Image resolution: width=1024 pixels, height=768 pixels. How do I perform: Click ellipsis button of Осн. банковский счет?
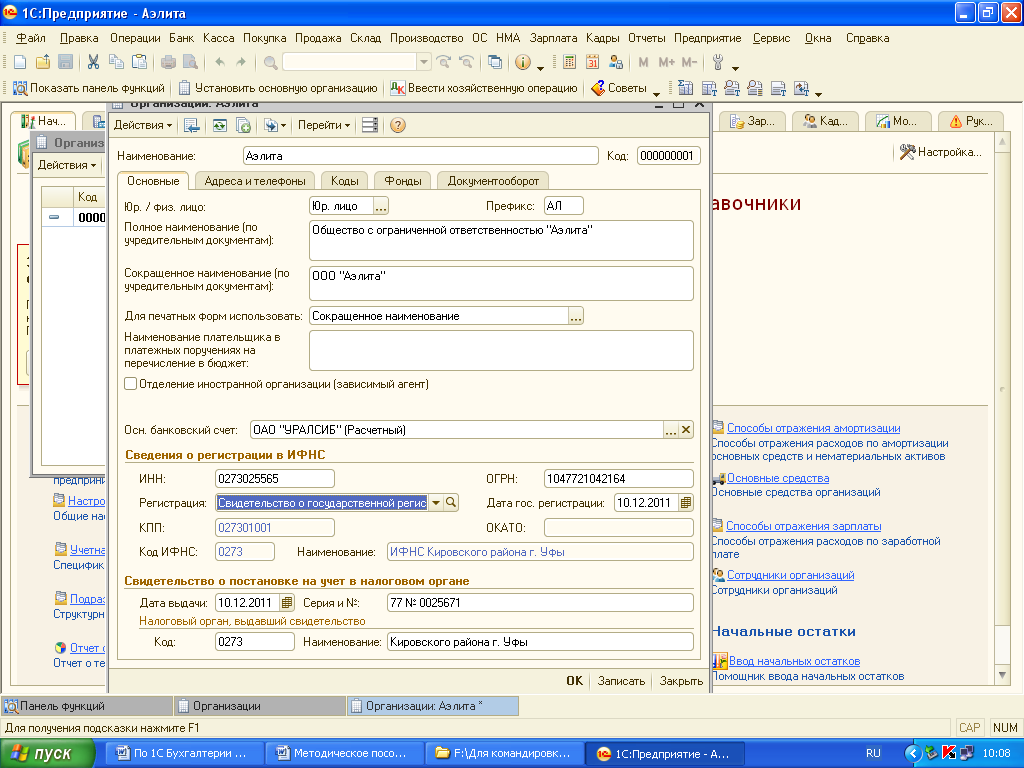pos(671,430)
